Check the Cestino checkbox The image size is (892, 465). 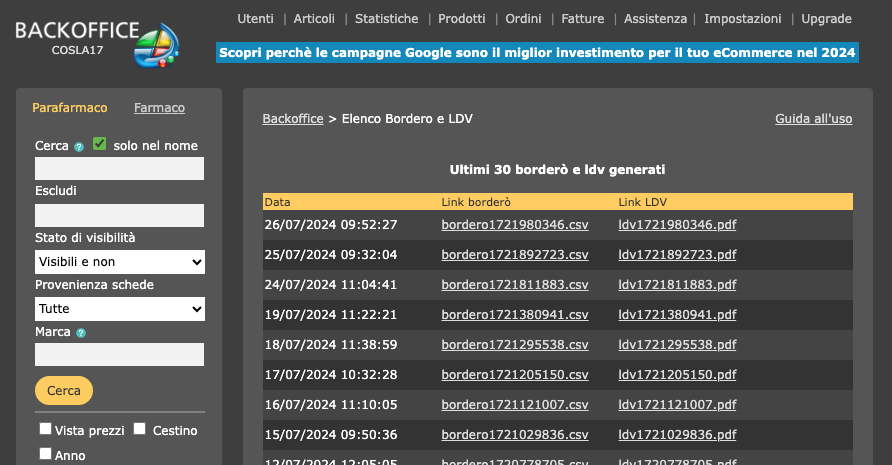[x=140, y=429]
